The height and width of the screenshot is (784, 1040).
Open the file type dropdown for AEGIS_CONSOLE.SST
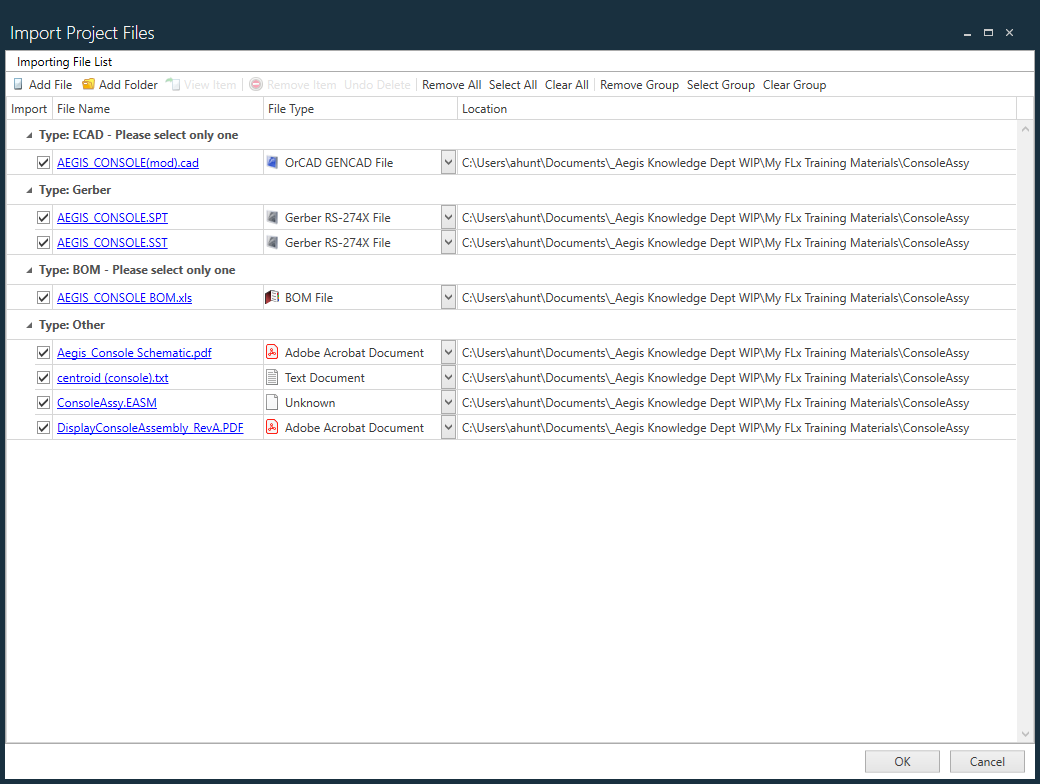[x=448, y=242]
